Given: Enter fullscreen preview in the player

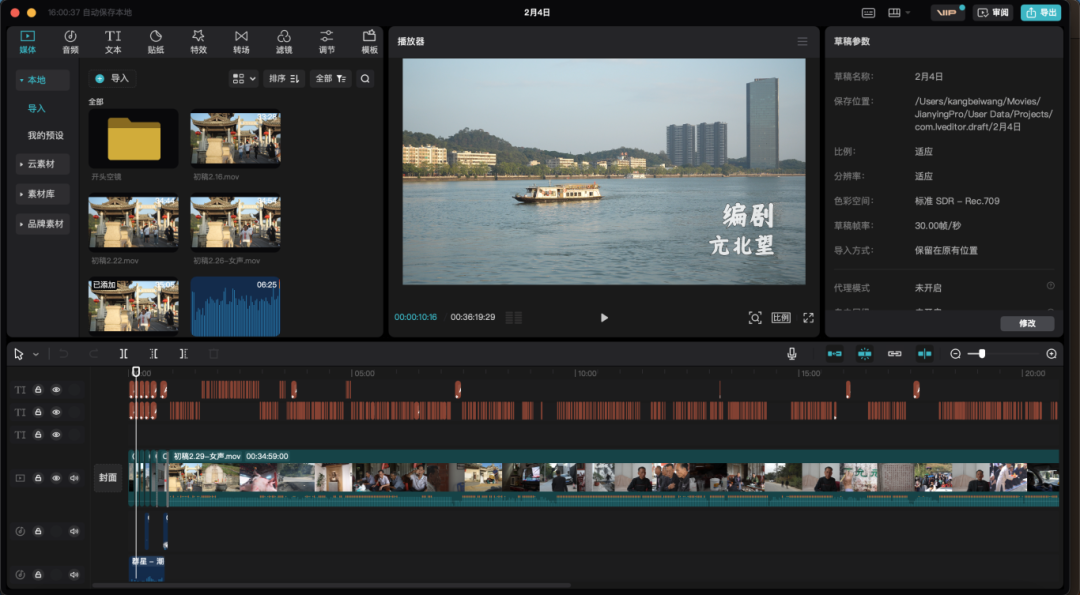Looking at the screenshot, I should 808,318.
